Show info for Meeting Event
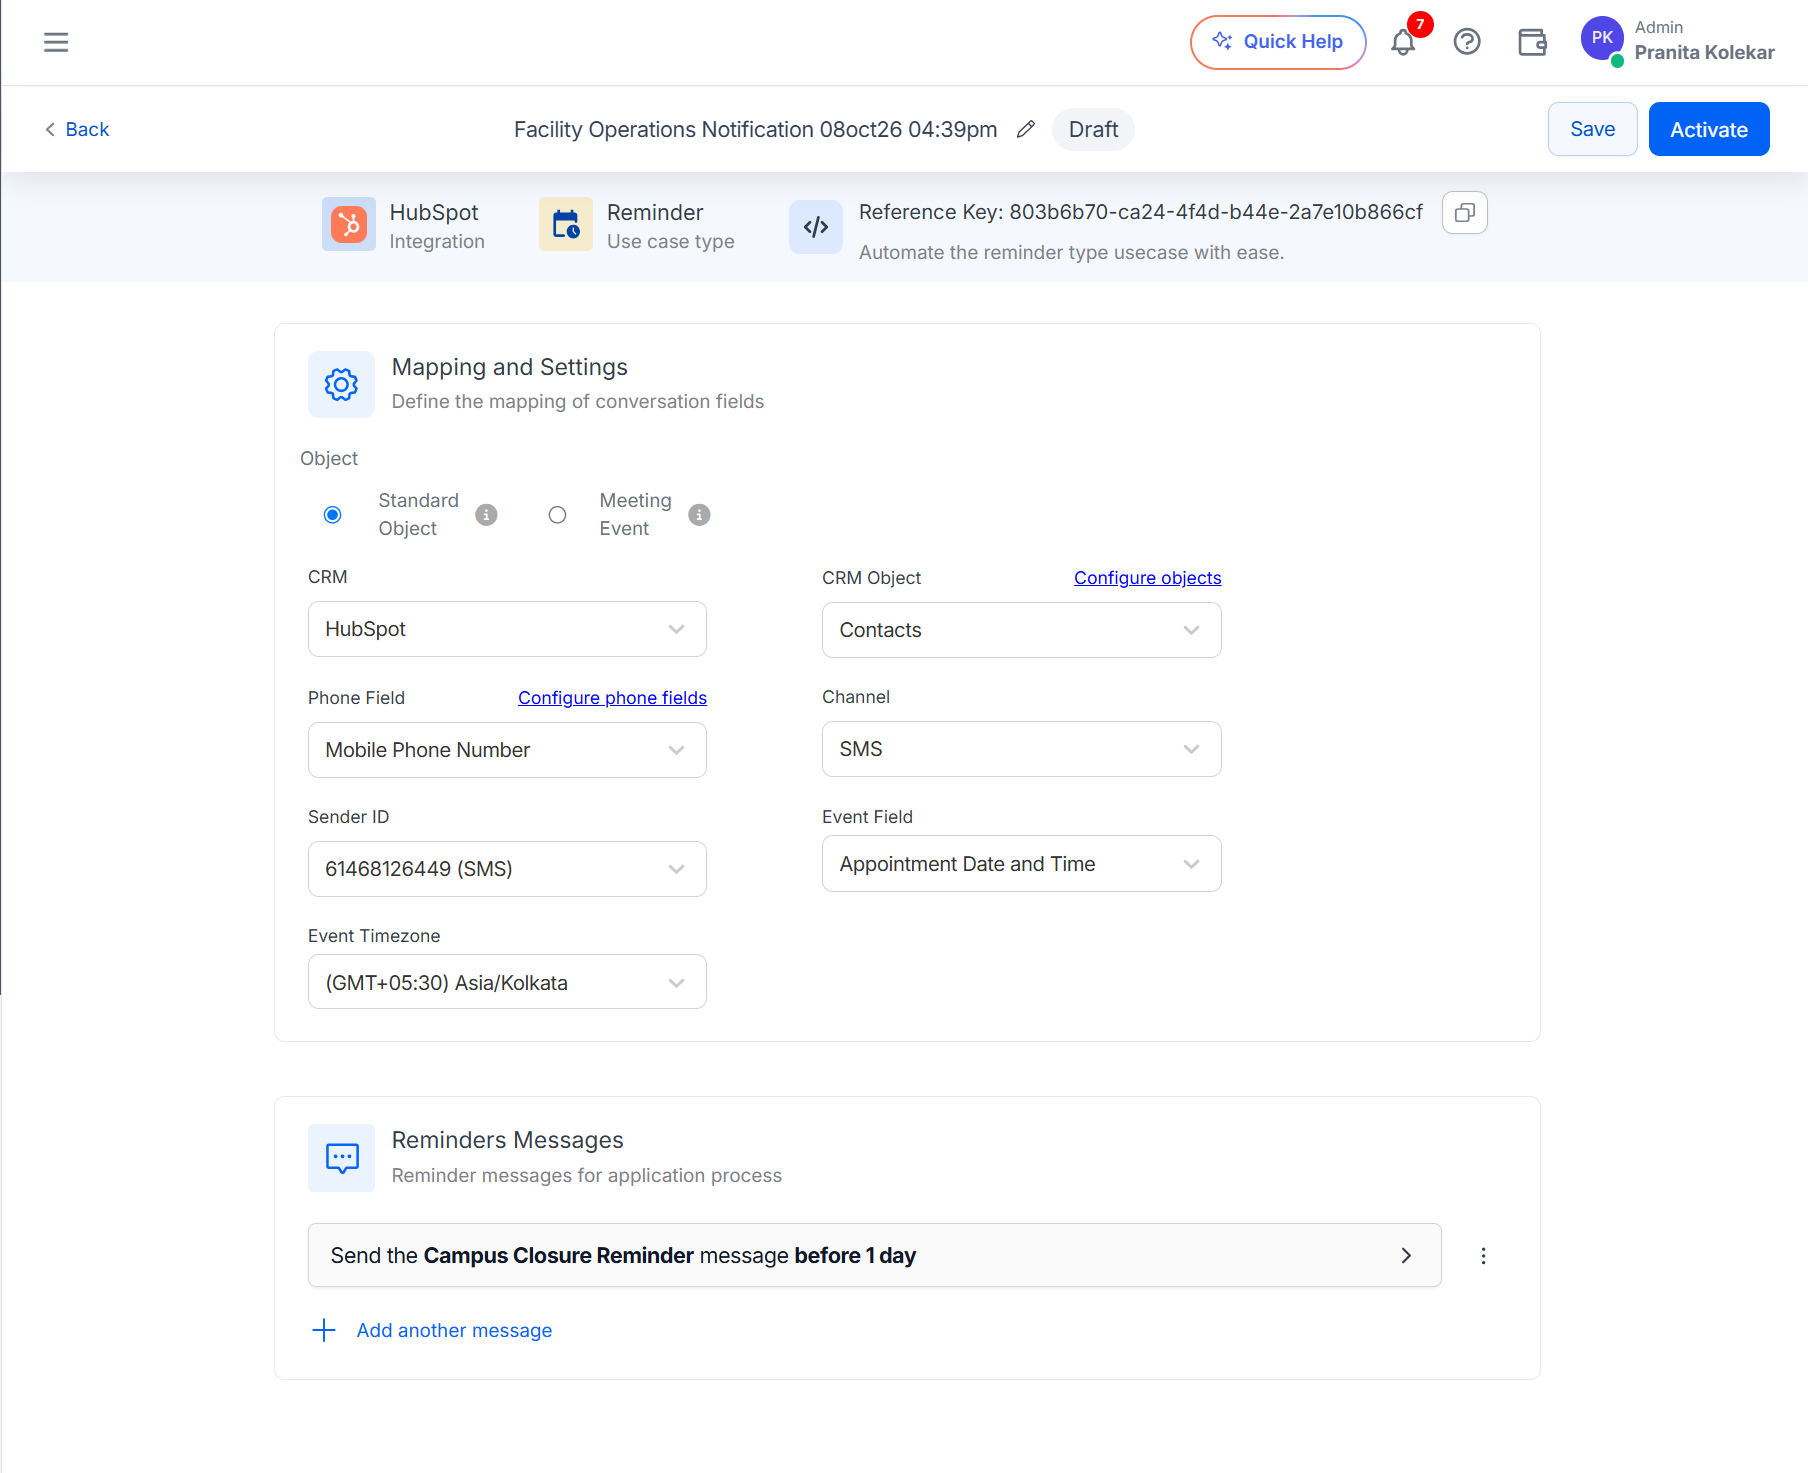Image resolution: width=1808 pixels, height=1473 pixels. click(x=699, y=515)
